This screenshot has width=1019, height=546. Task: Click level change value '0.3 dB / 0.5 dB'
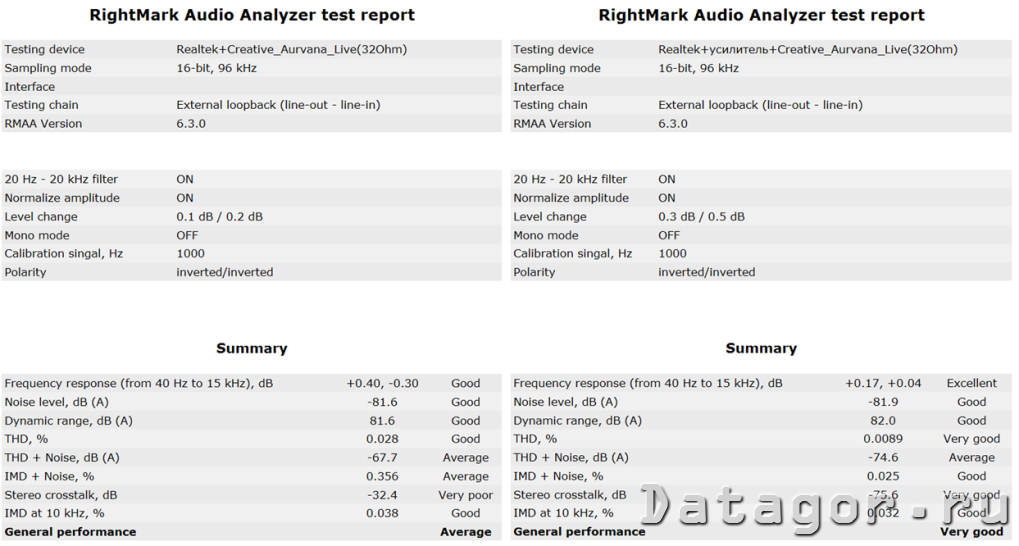click(701, 216)
